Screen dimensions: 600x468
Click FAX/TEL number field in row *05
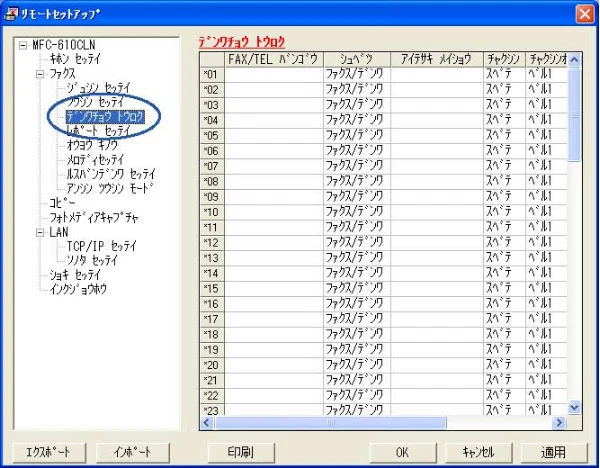(x=274, y=135)
